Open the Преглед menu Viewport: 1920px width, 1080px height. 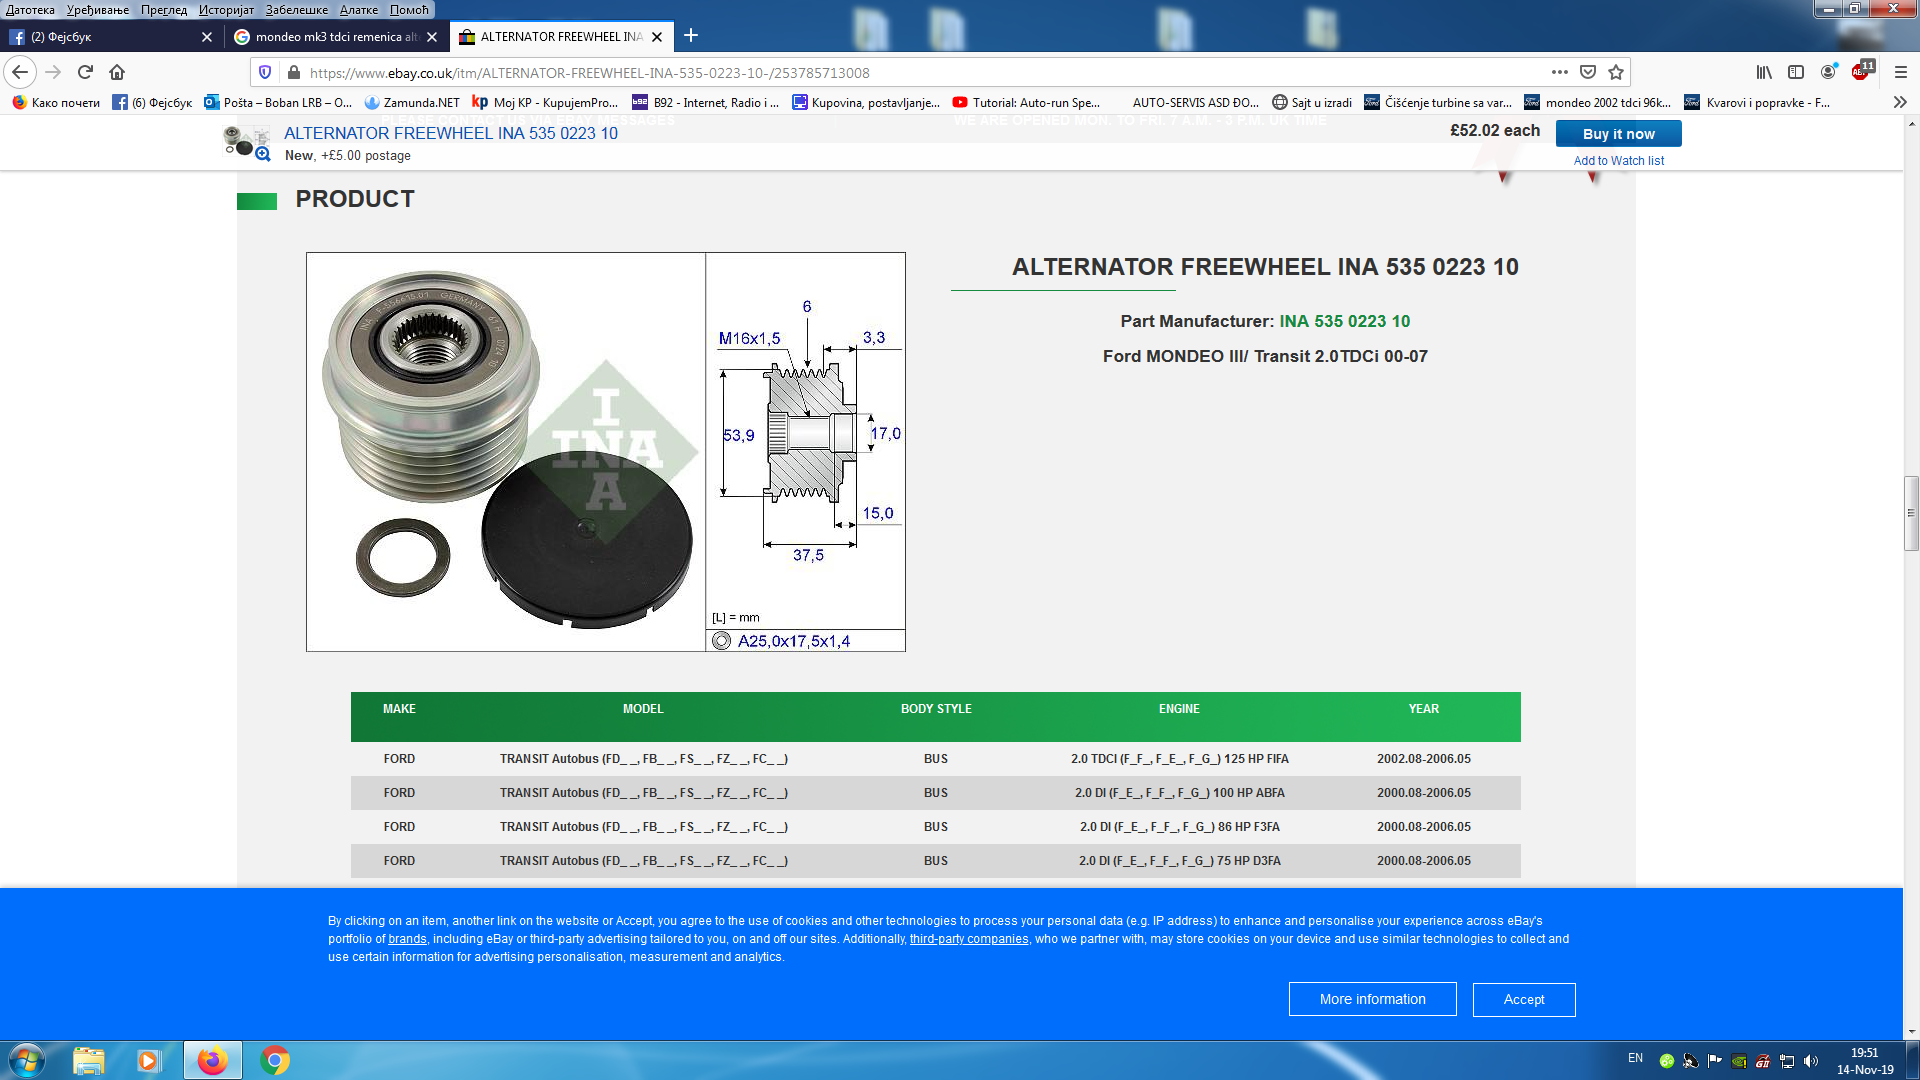click(x=164, y=10)
